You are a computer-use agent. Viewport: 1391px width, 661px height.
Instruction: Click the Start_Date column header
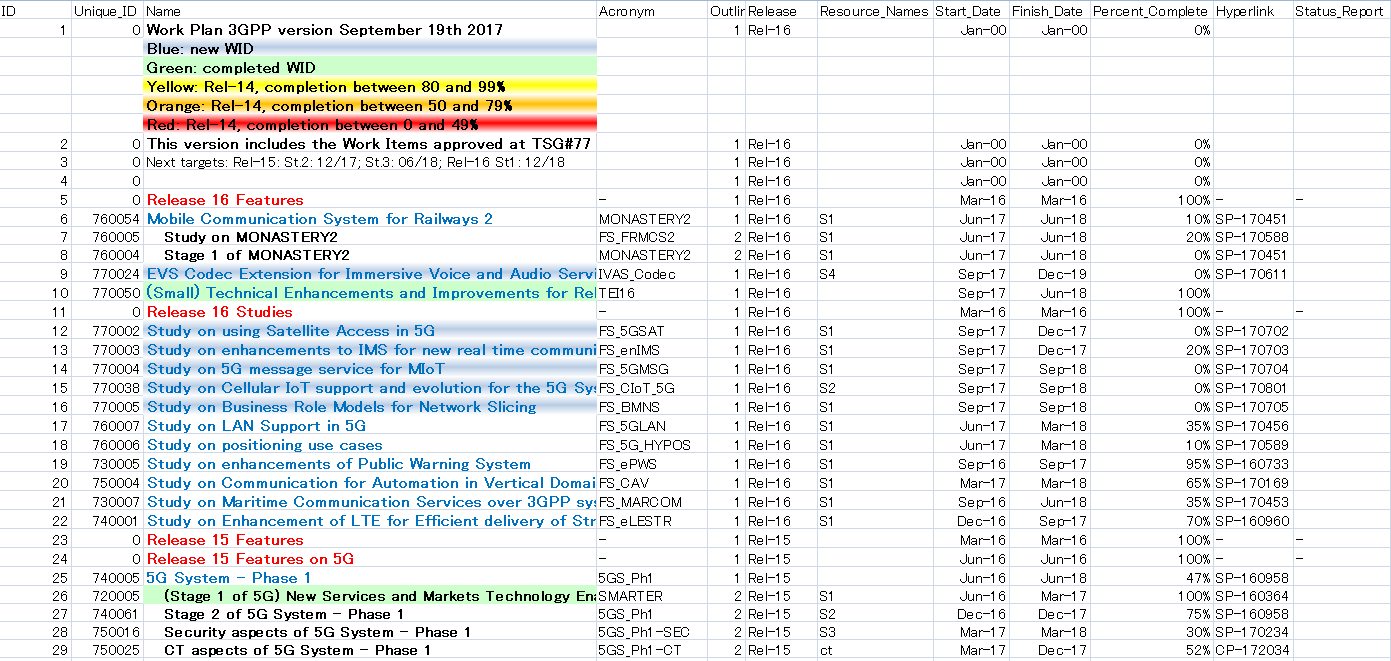click(x=971, y=11)
